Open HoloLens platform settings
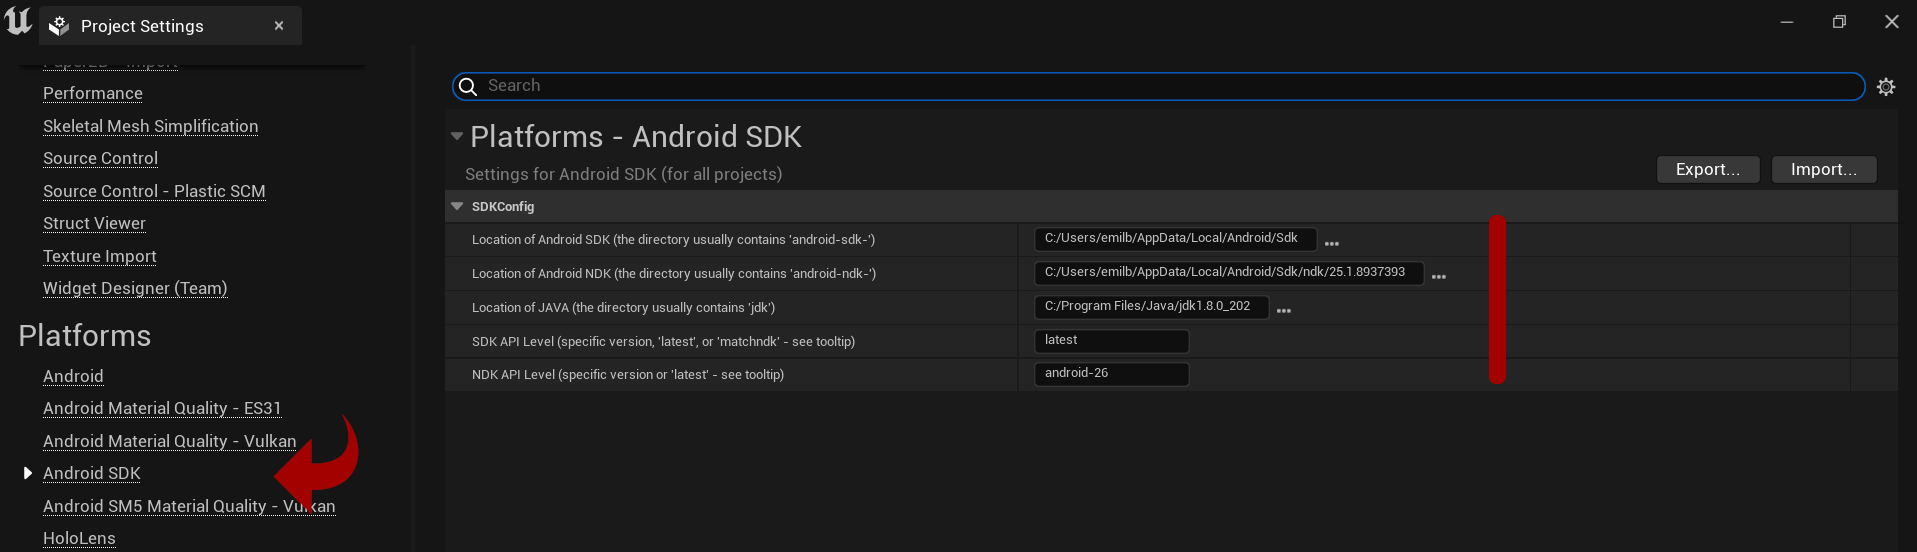Viewport: 1917px width, 552px height. (79, 538)
